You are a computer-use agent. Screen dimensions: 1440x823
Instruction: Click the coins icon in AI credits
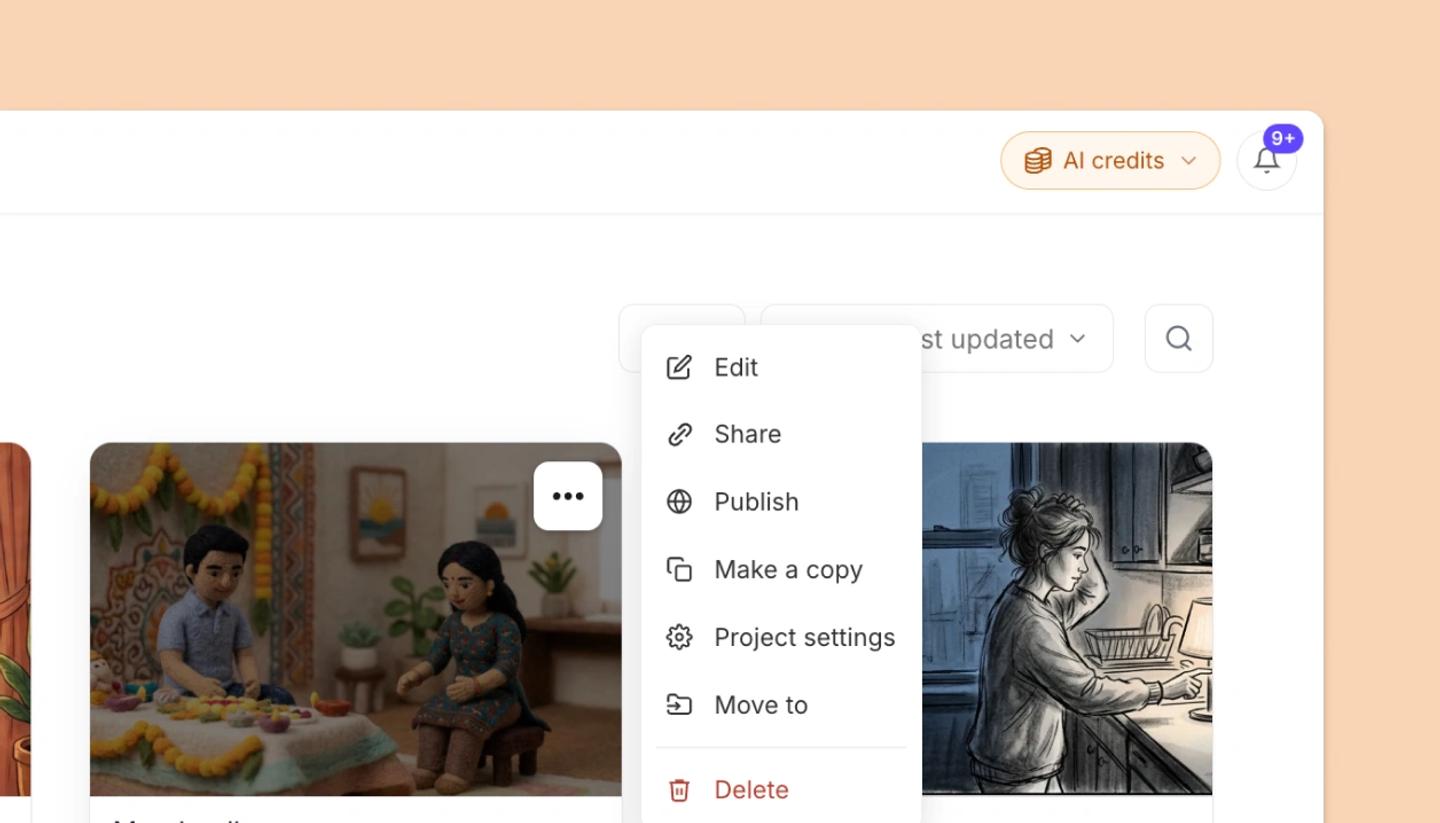[x=1038, y=160]
